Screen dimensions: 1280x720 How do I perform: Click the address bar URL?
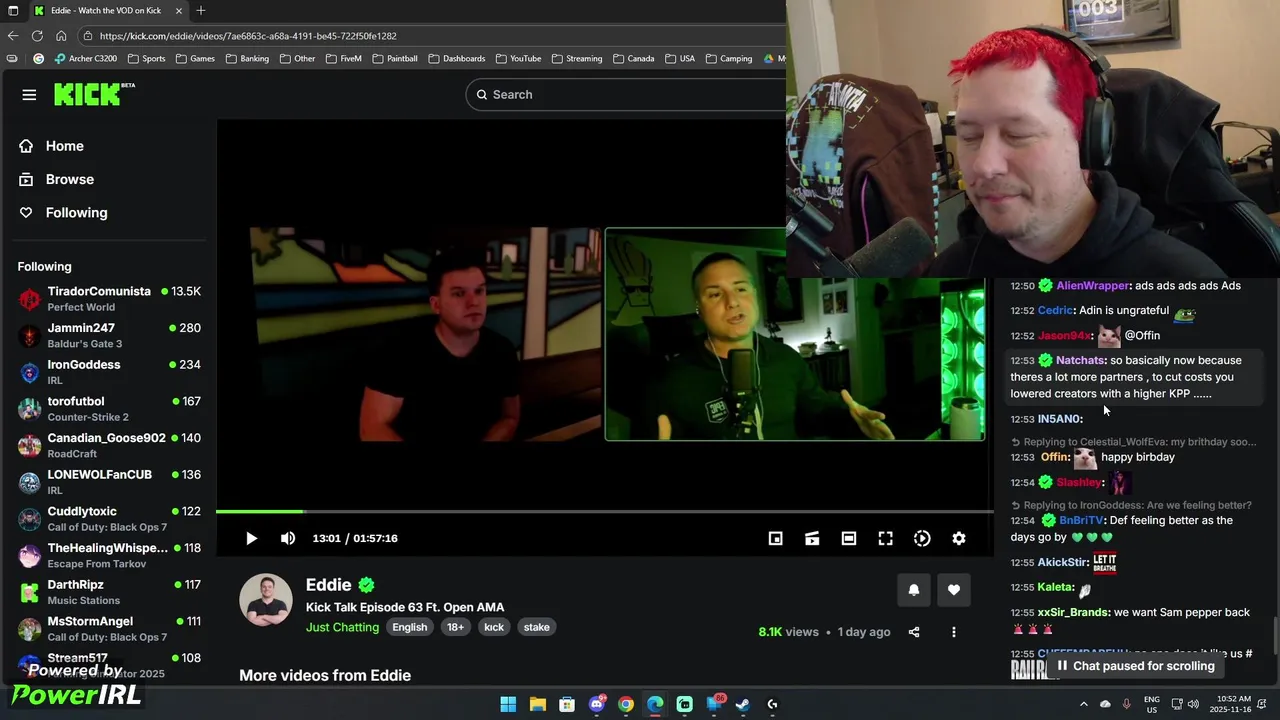pos(248,36)
